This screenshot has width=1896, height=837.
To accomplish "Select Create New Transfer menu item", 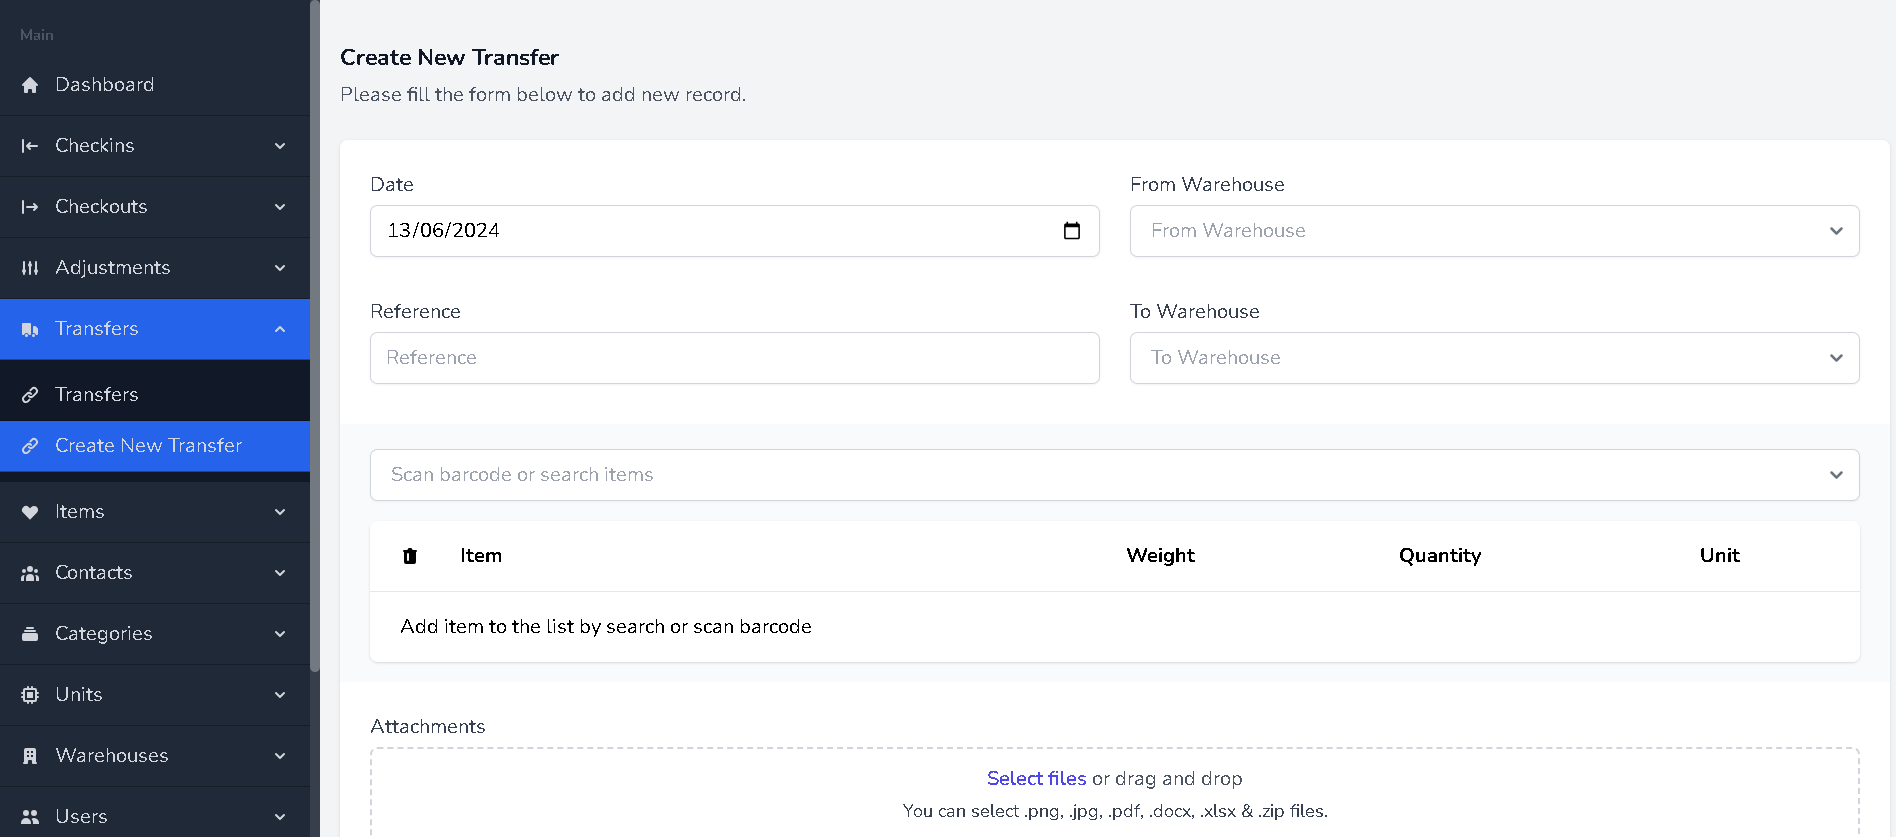I will click(148, 446).
